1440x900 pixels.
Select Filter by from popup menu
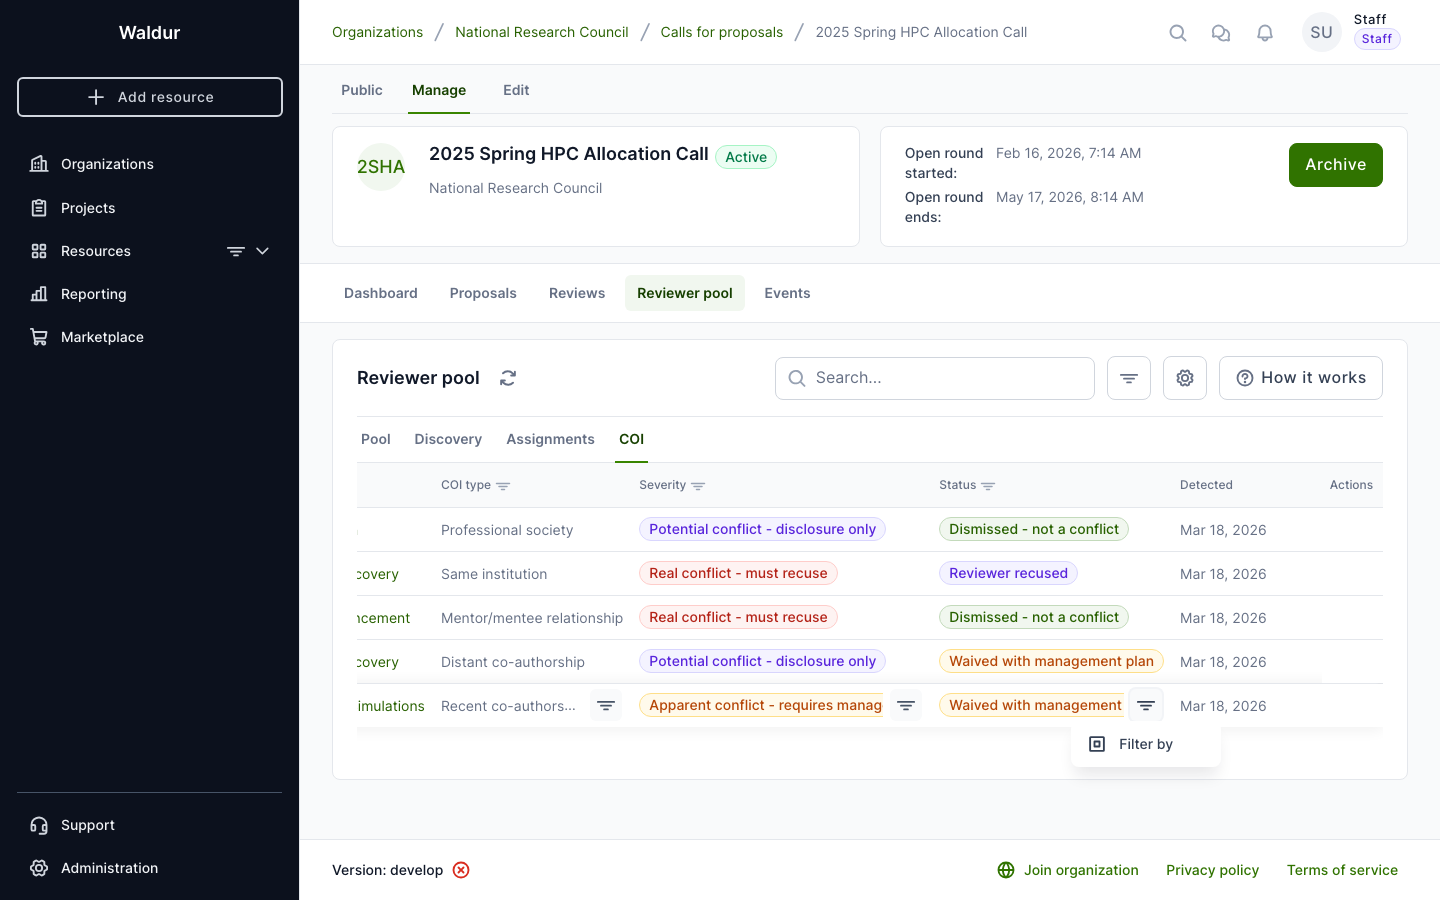click(x=1145, y=744)
